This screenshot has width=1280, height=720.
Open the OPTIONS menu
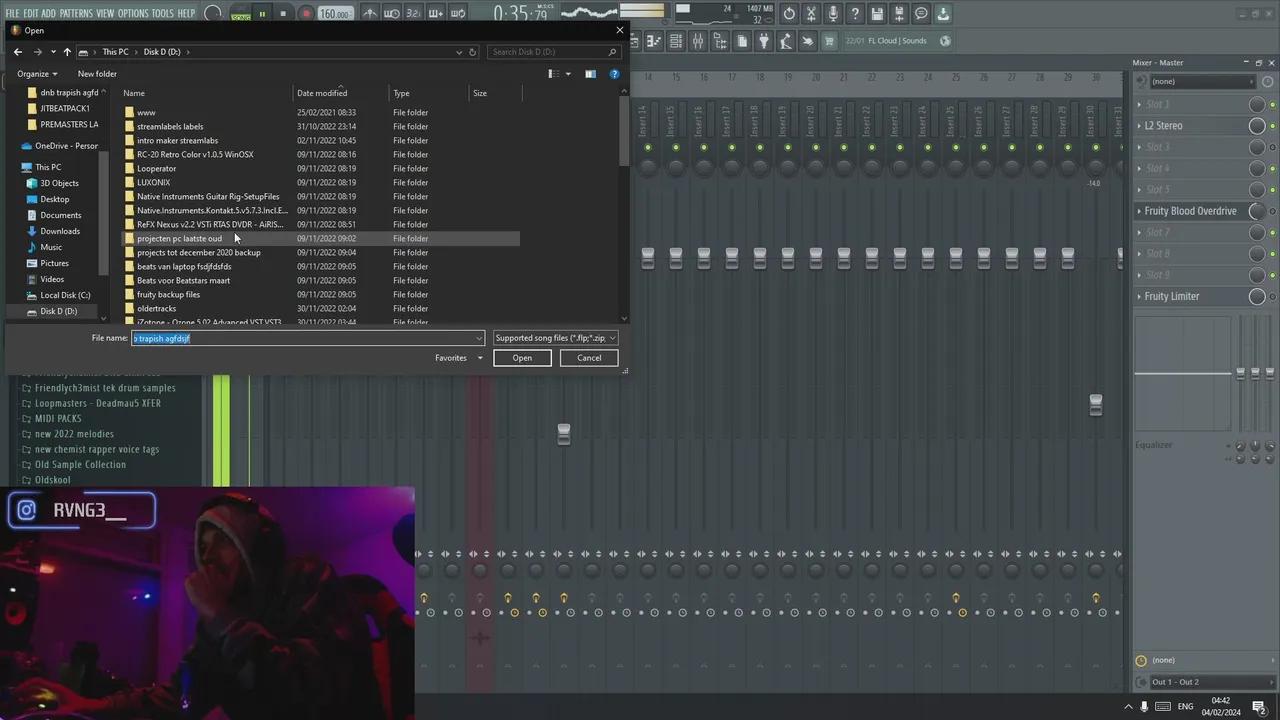133,14
